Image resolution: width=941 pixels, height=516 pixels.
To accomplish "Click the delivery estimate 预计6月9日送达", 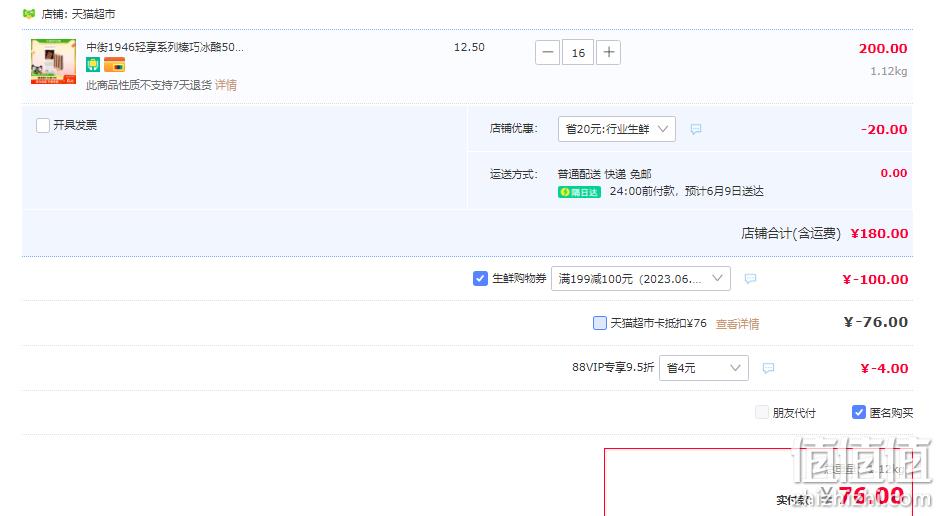I will (x=724, y=191).
